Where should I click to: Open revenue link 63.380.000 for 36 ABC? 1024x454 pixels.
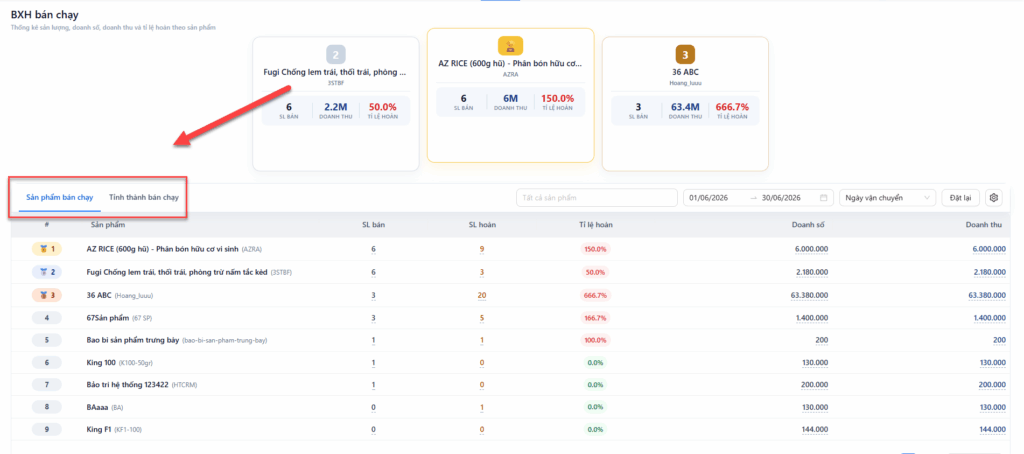click(987, 295)
